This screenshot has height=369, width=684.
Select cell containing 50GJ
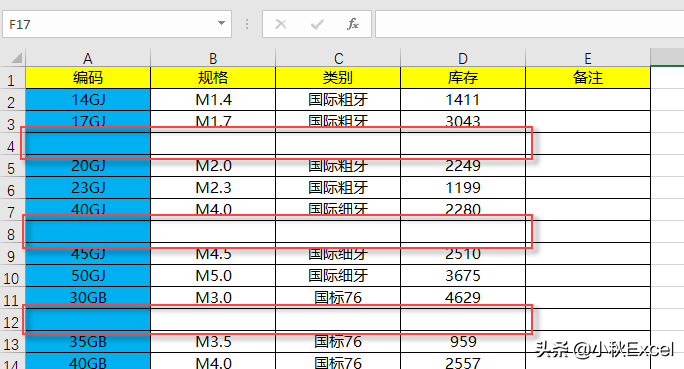coord(88,276)
